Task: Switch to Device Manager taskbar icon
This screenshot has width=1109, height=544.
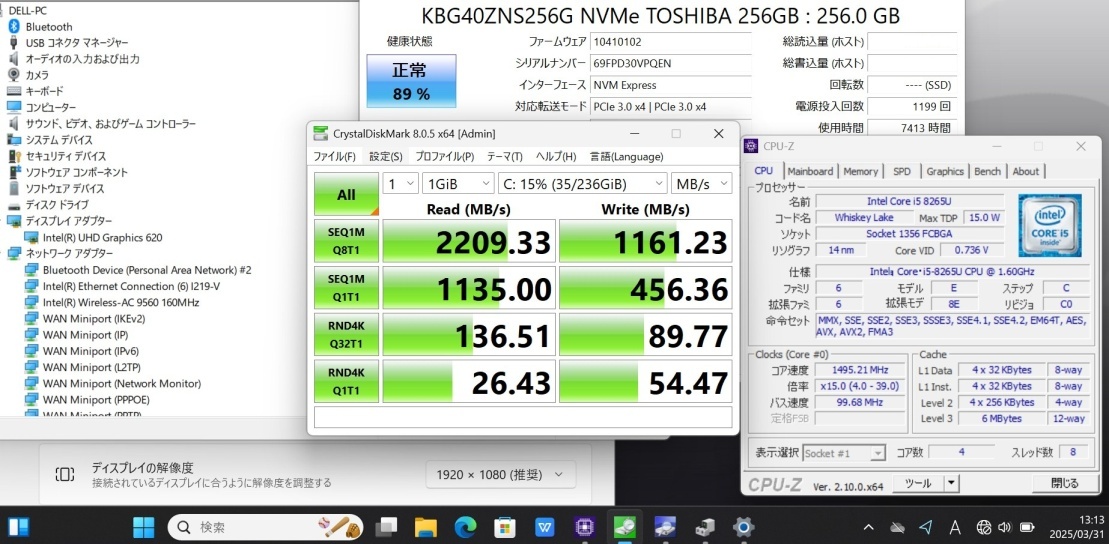Action: pyautogui.click(x=704, y=527)
